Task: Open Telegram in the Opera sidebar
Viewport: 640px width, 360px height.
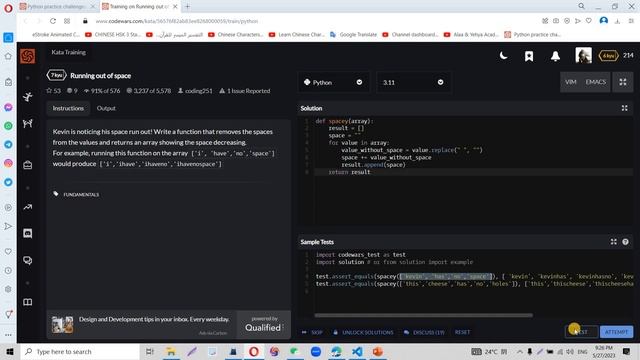Action: pos(8,144)
